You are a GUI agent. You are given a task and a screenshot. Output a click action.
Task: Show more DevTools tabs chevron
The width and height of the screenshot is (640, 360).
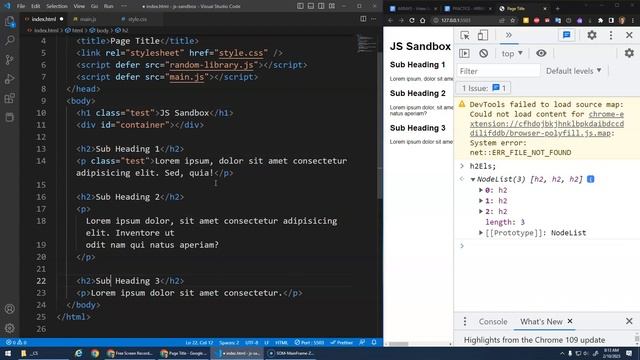point(509,35)
